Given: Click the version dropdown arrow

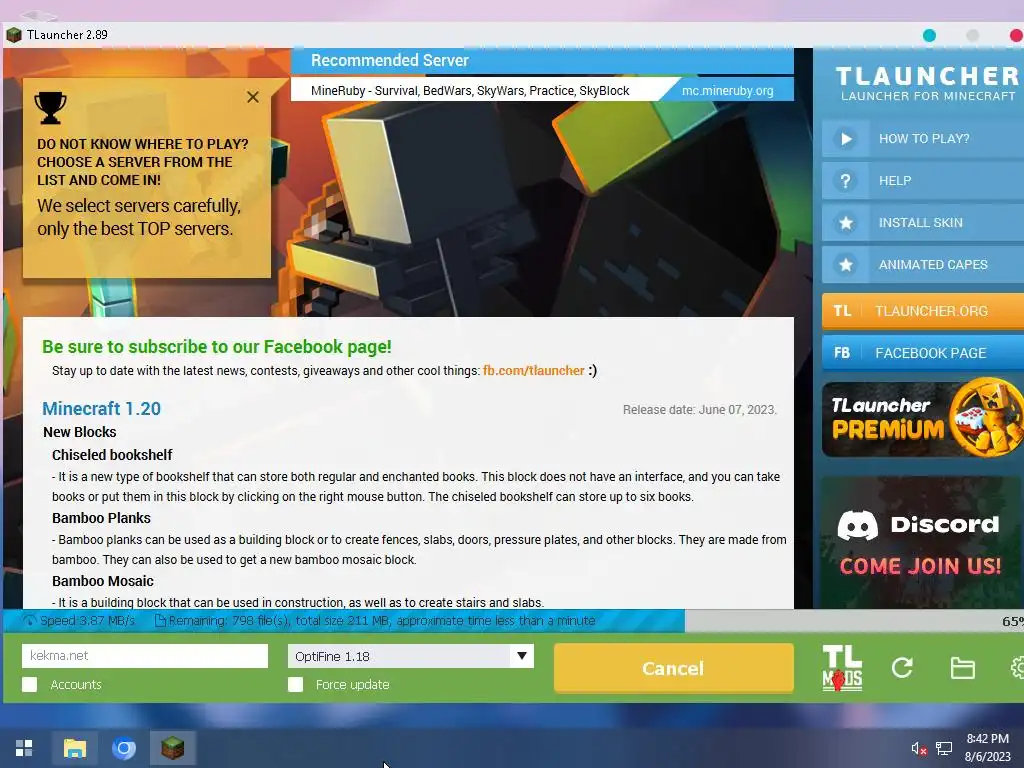Looking at the screenshot, I should (x=522, y=656).
